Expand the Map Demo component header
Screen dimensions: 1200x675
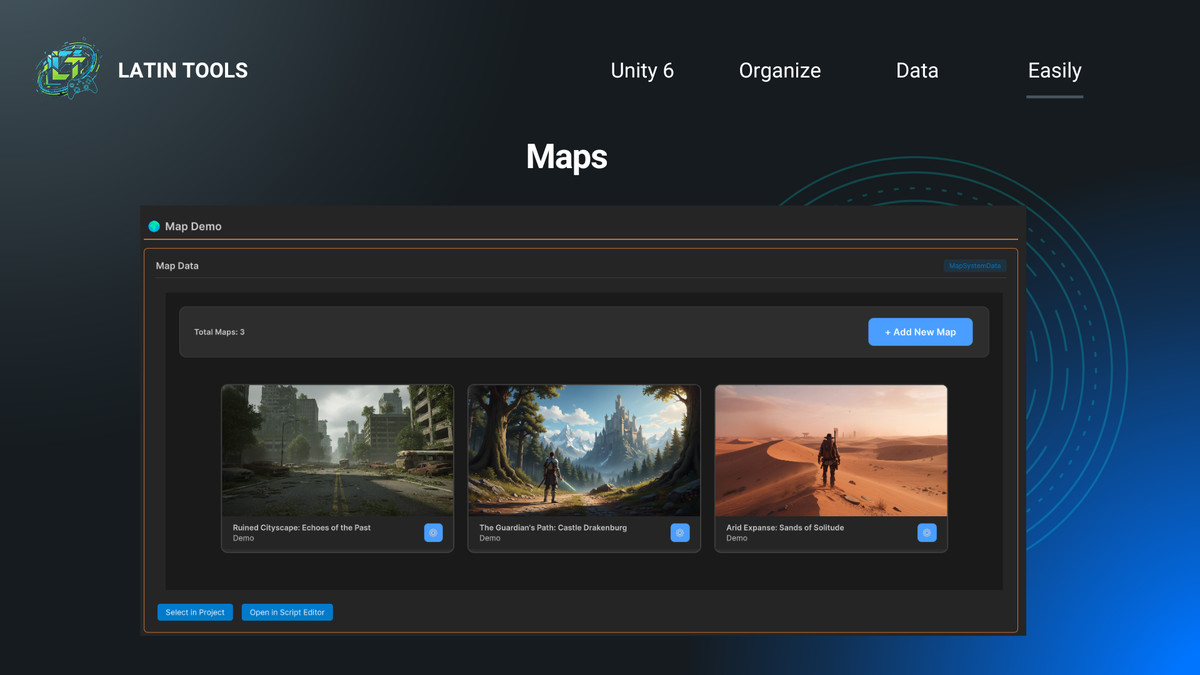194,225
